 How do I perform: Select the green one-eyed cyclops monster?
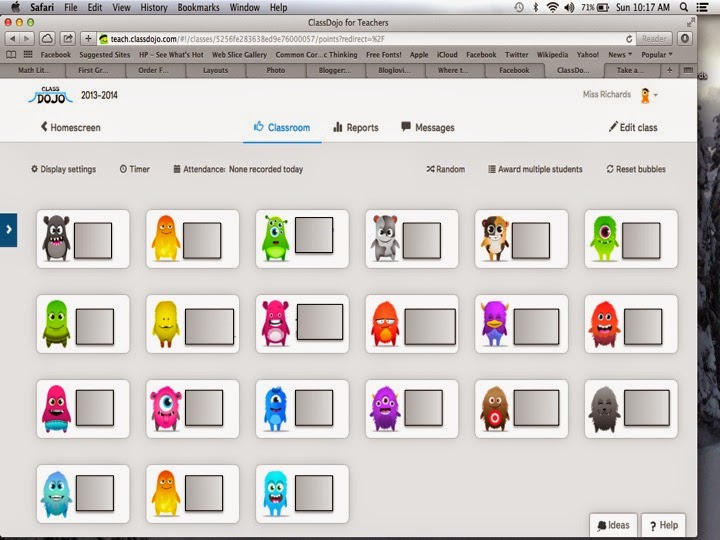631,239
